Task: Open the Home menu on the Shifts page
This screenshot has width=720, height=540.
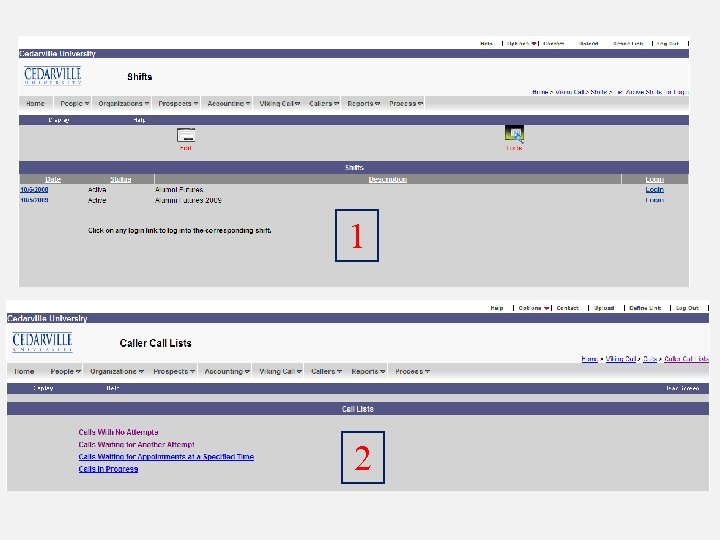Action: [35, 103]
